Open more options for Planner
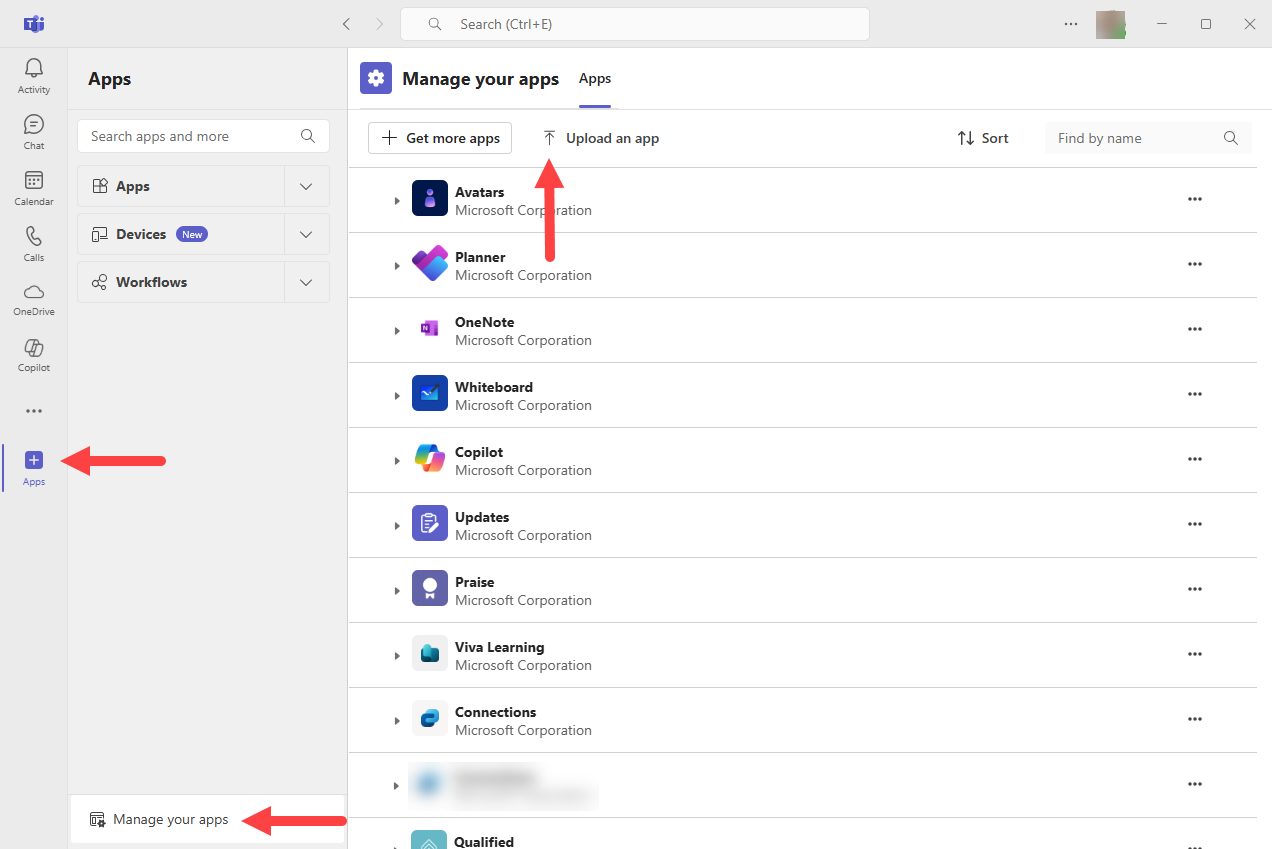1272x849 pixels. (1194, 264)
